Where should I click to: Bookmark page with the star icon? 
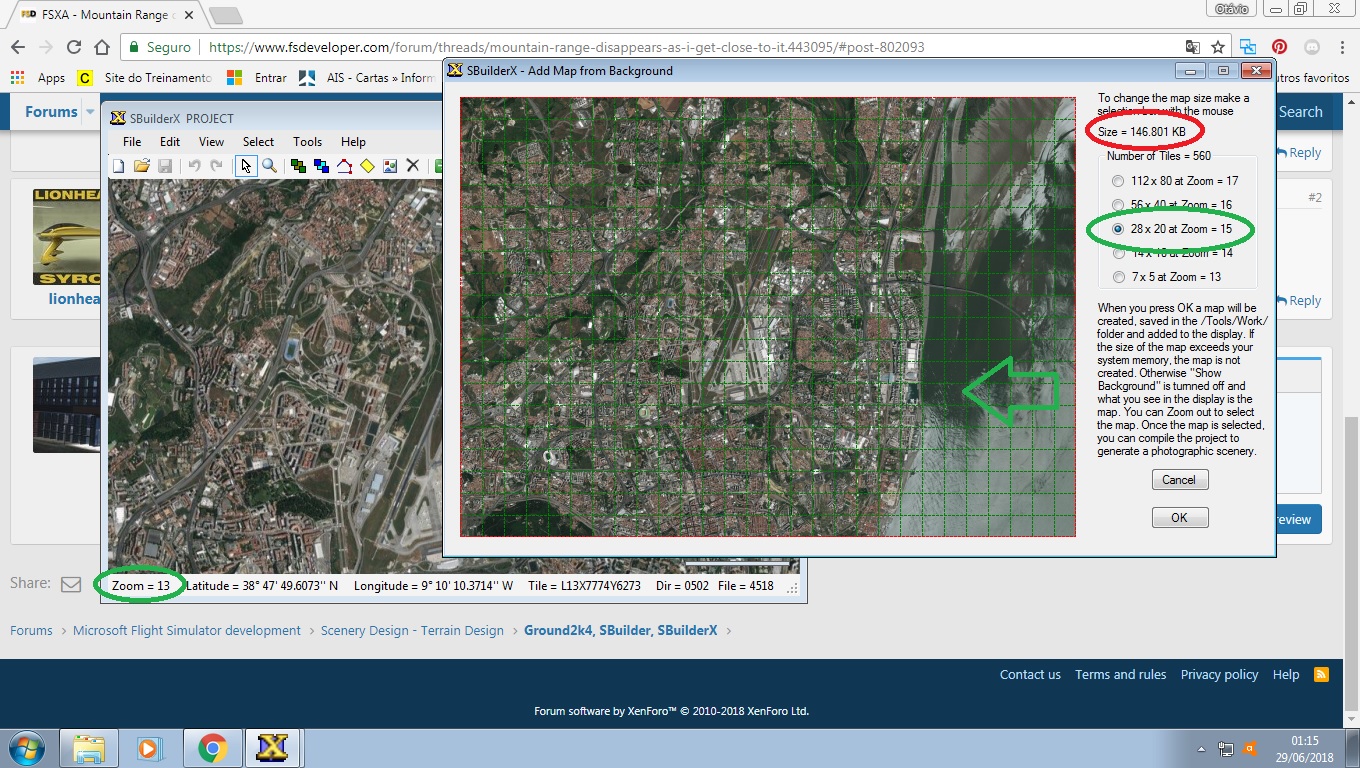coord(1218,47)
